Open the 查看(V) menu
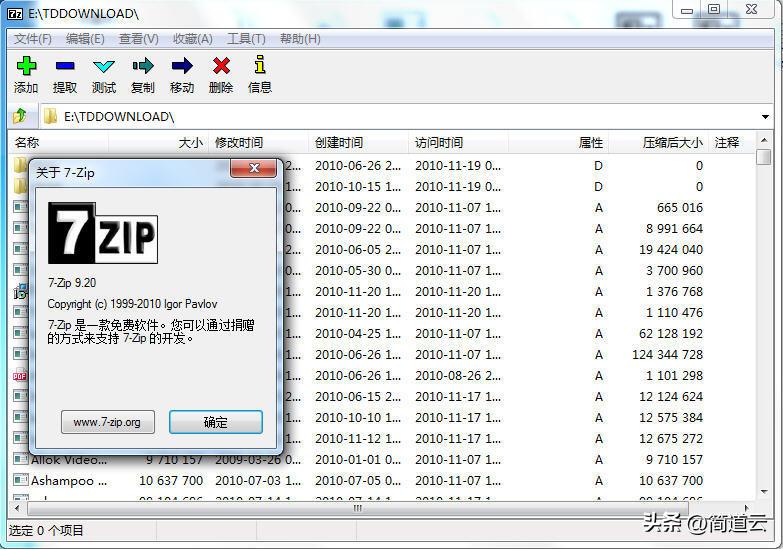 [x=139, y=39]
